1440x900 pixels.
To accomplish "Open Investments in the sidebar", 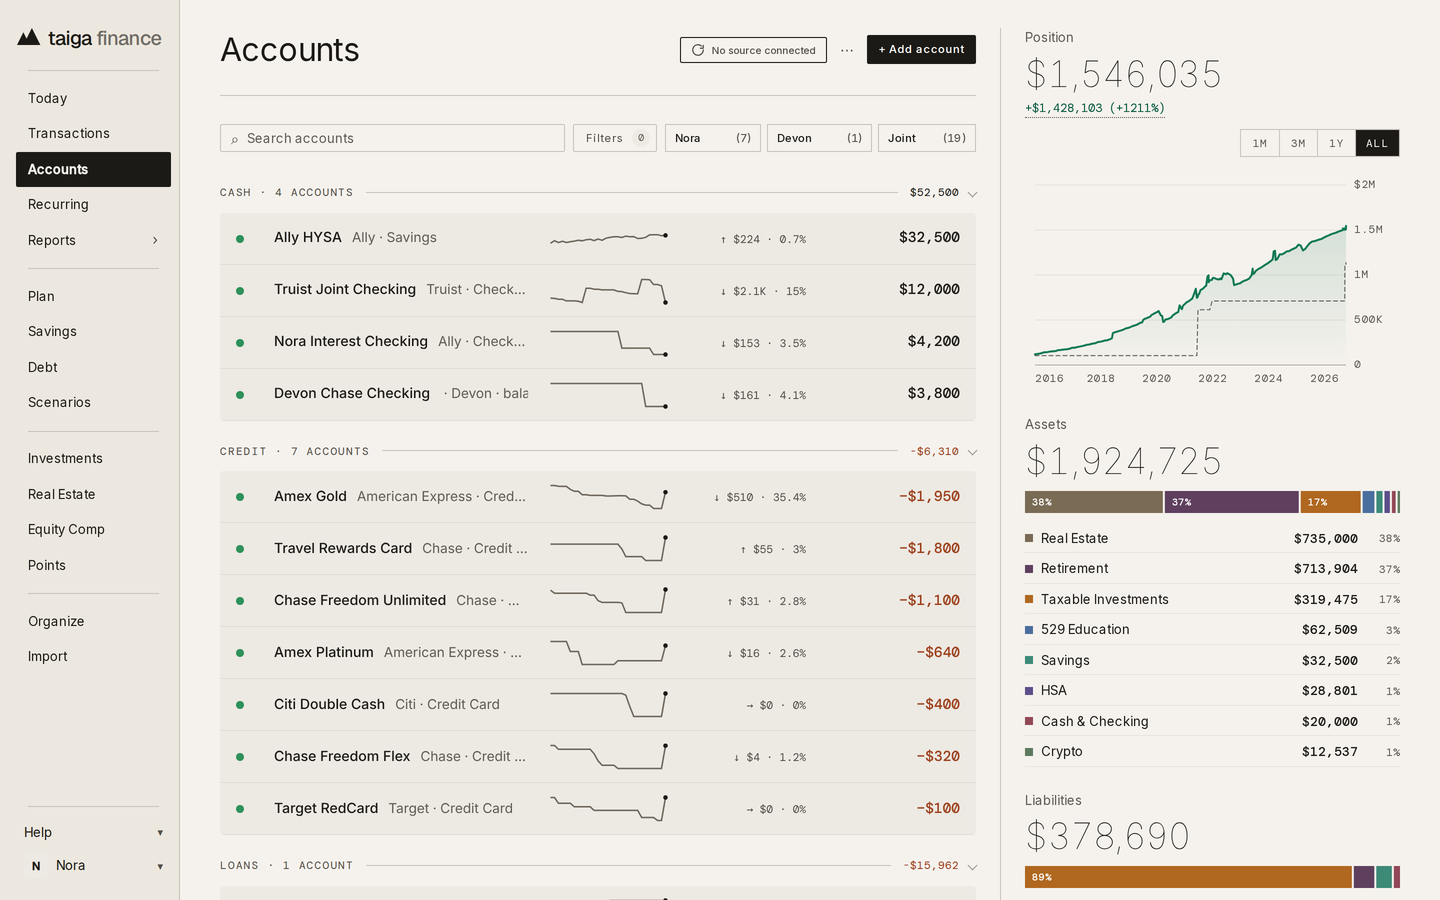I will pos(93,458).
